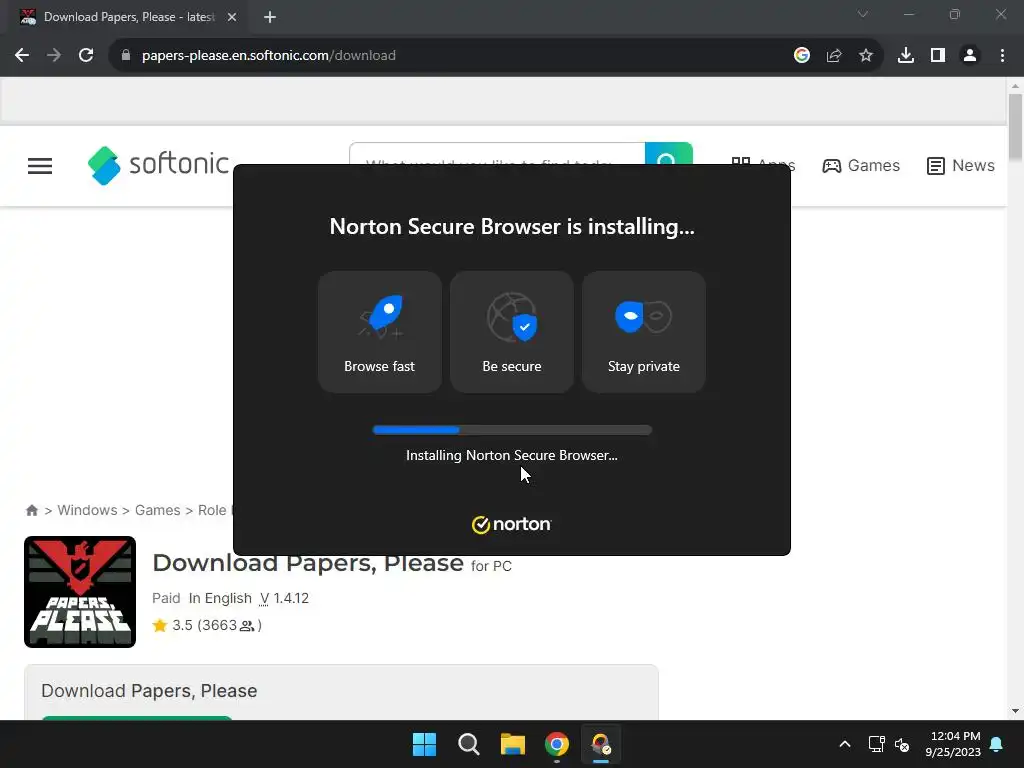Click the Norton logo in dialog
This screenshot has width=1024, height=768.
[x=511, y=524]
